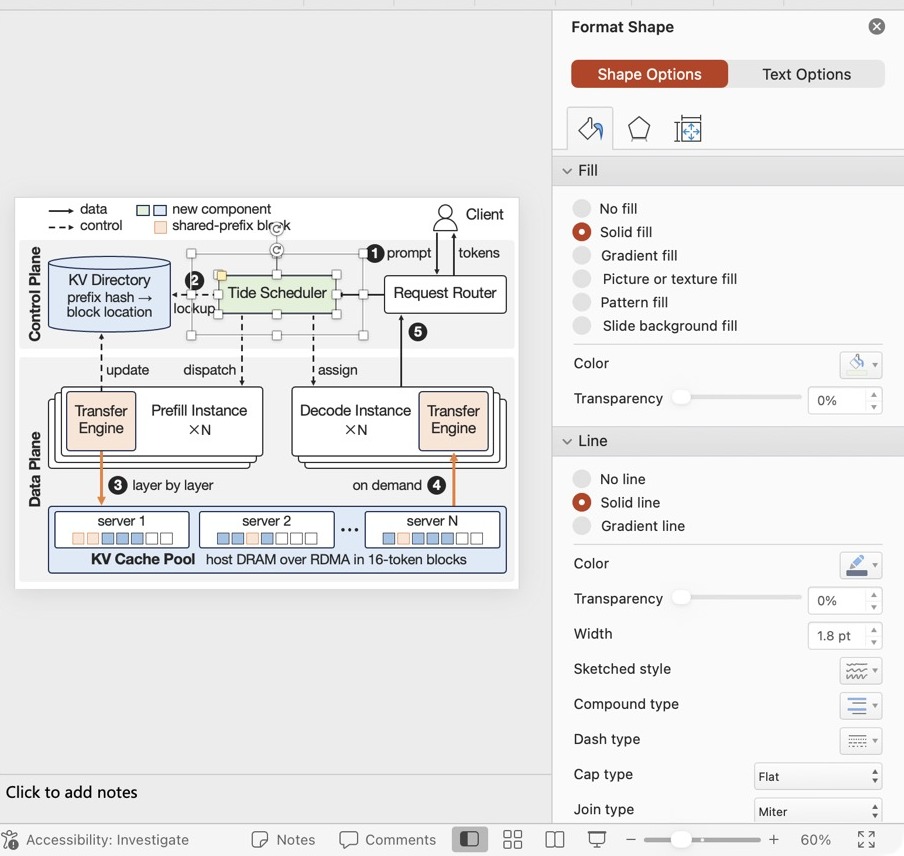
Task: Open the Compound type dropdown
Action: 860,705
